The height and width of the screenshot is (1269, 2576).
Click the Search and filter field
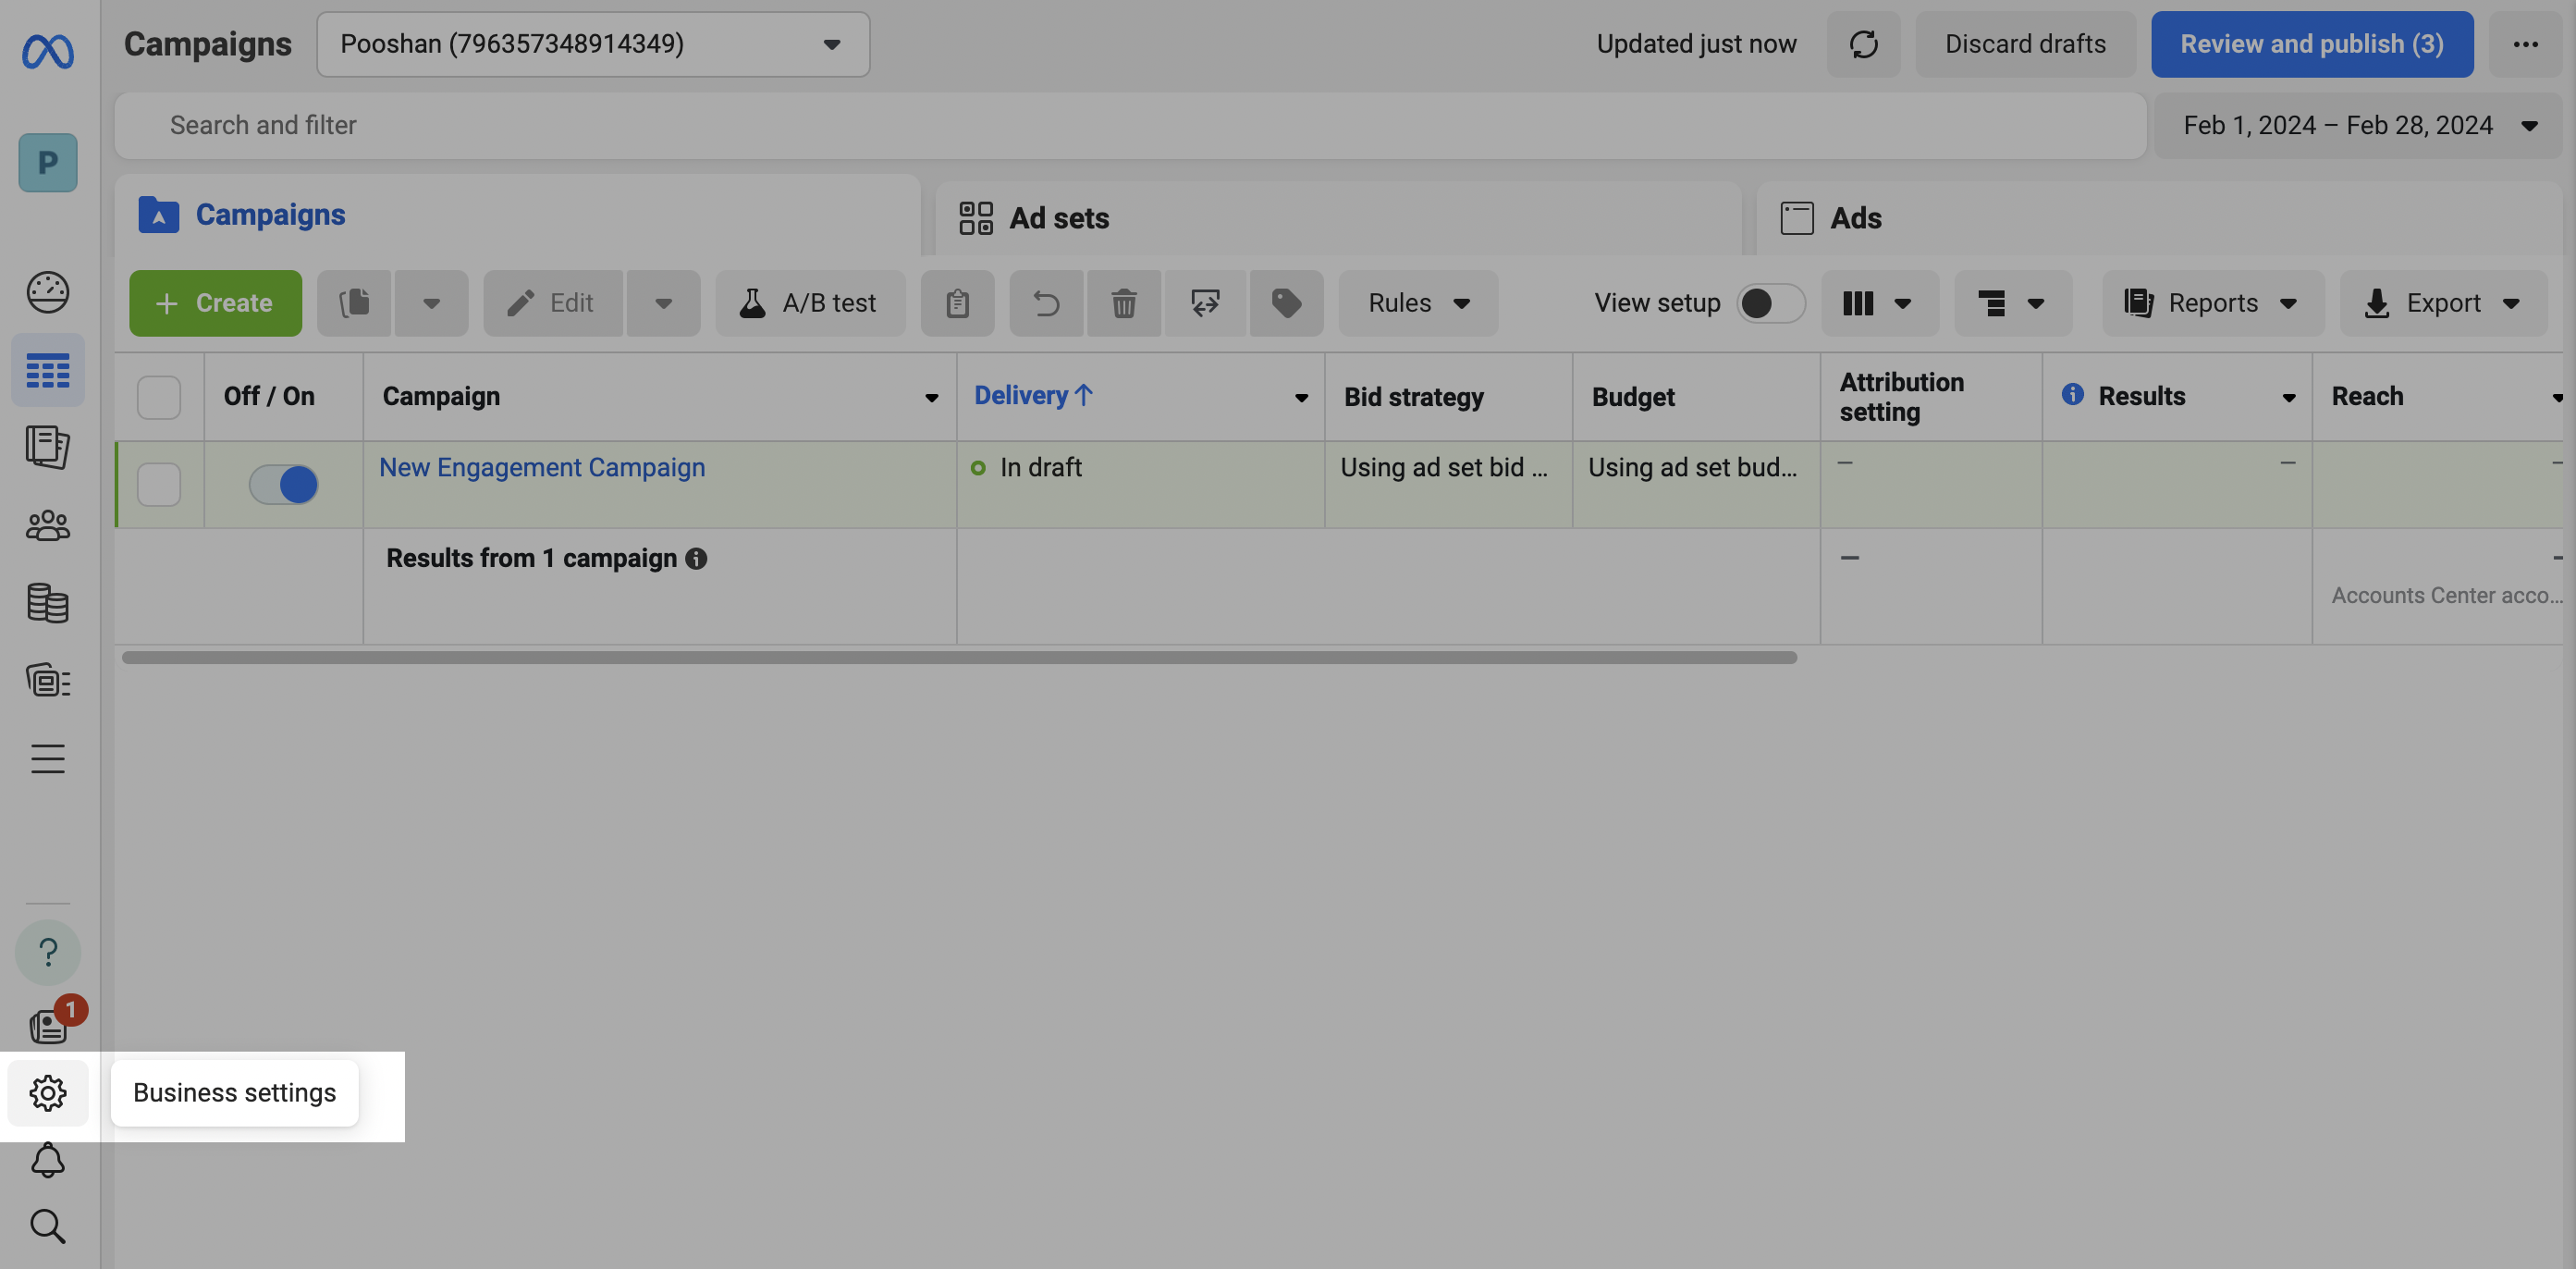[1130, 125]
